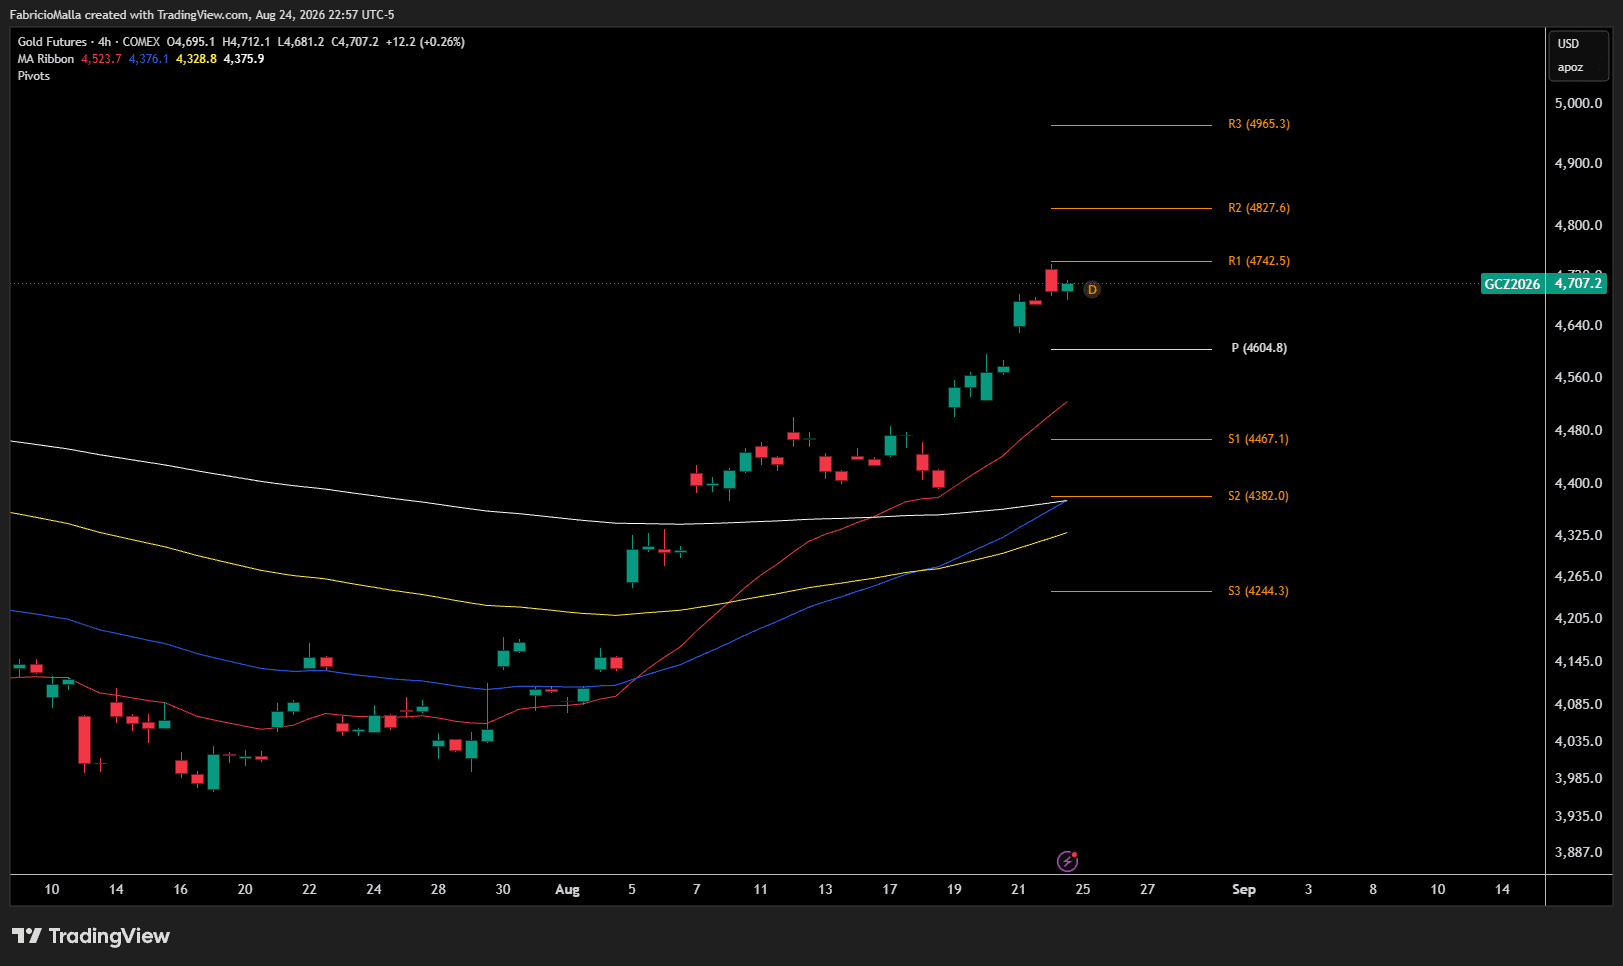
Task: Click the 21 date label on the time axis
Action: tap(1018, 889)
